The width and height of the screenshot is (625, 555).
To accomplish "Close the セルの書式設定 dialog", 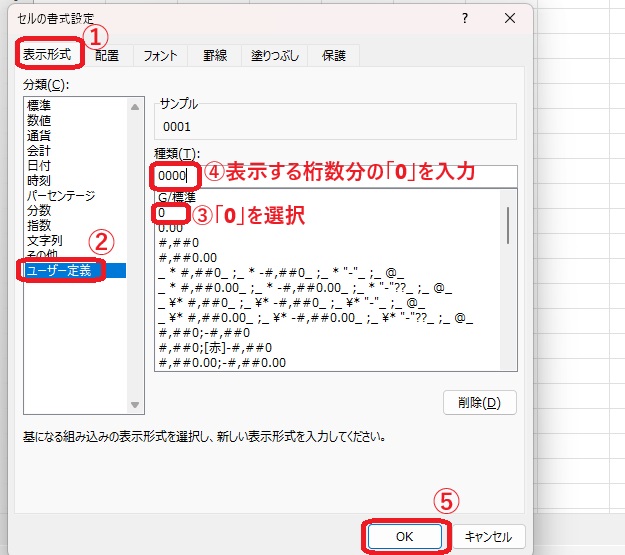I will tap(511, 19).
